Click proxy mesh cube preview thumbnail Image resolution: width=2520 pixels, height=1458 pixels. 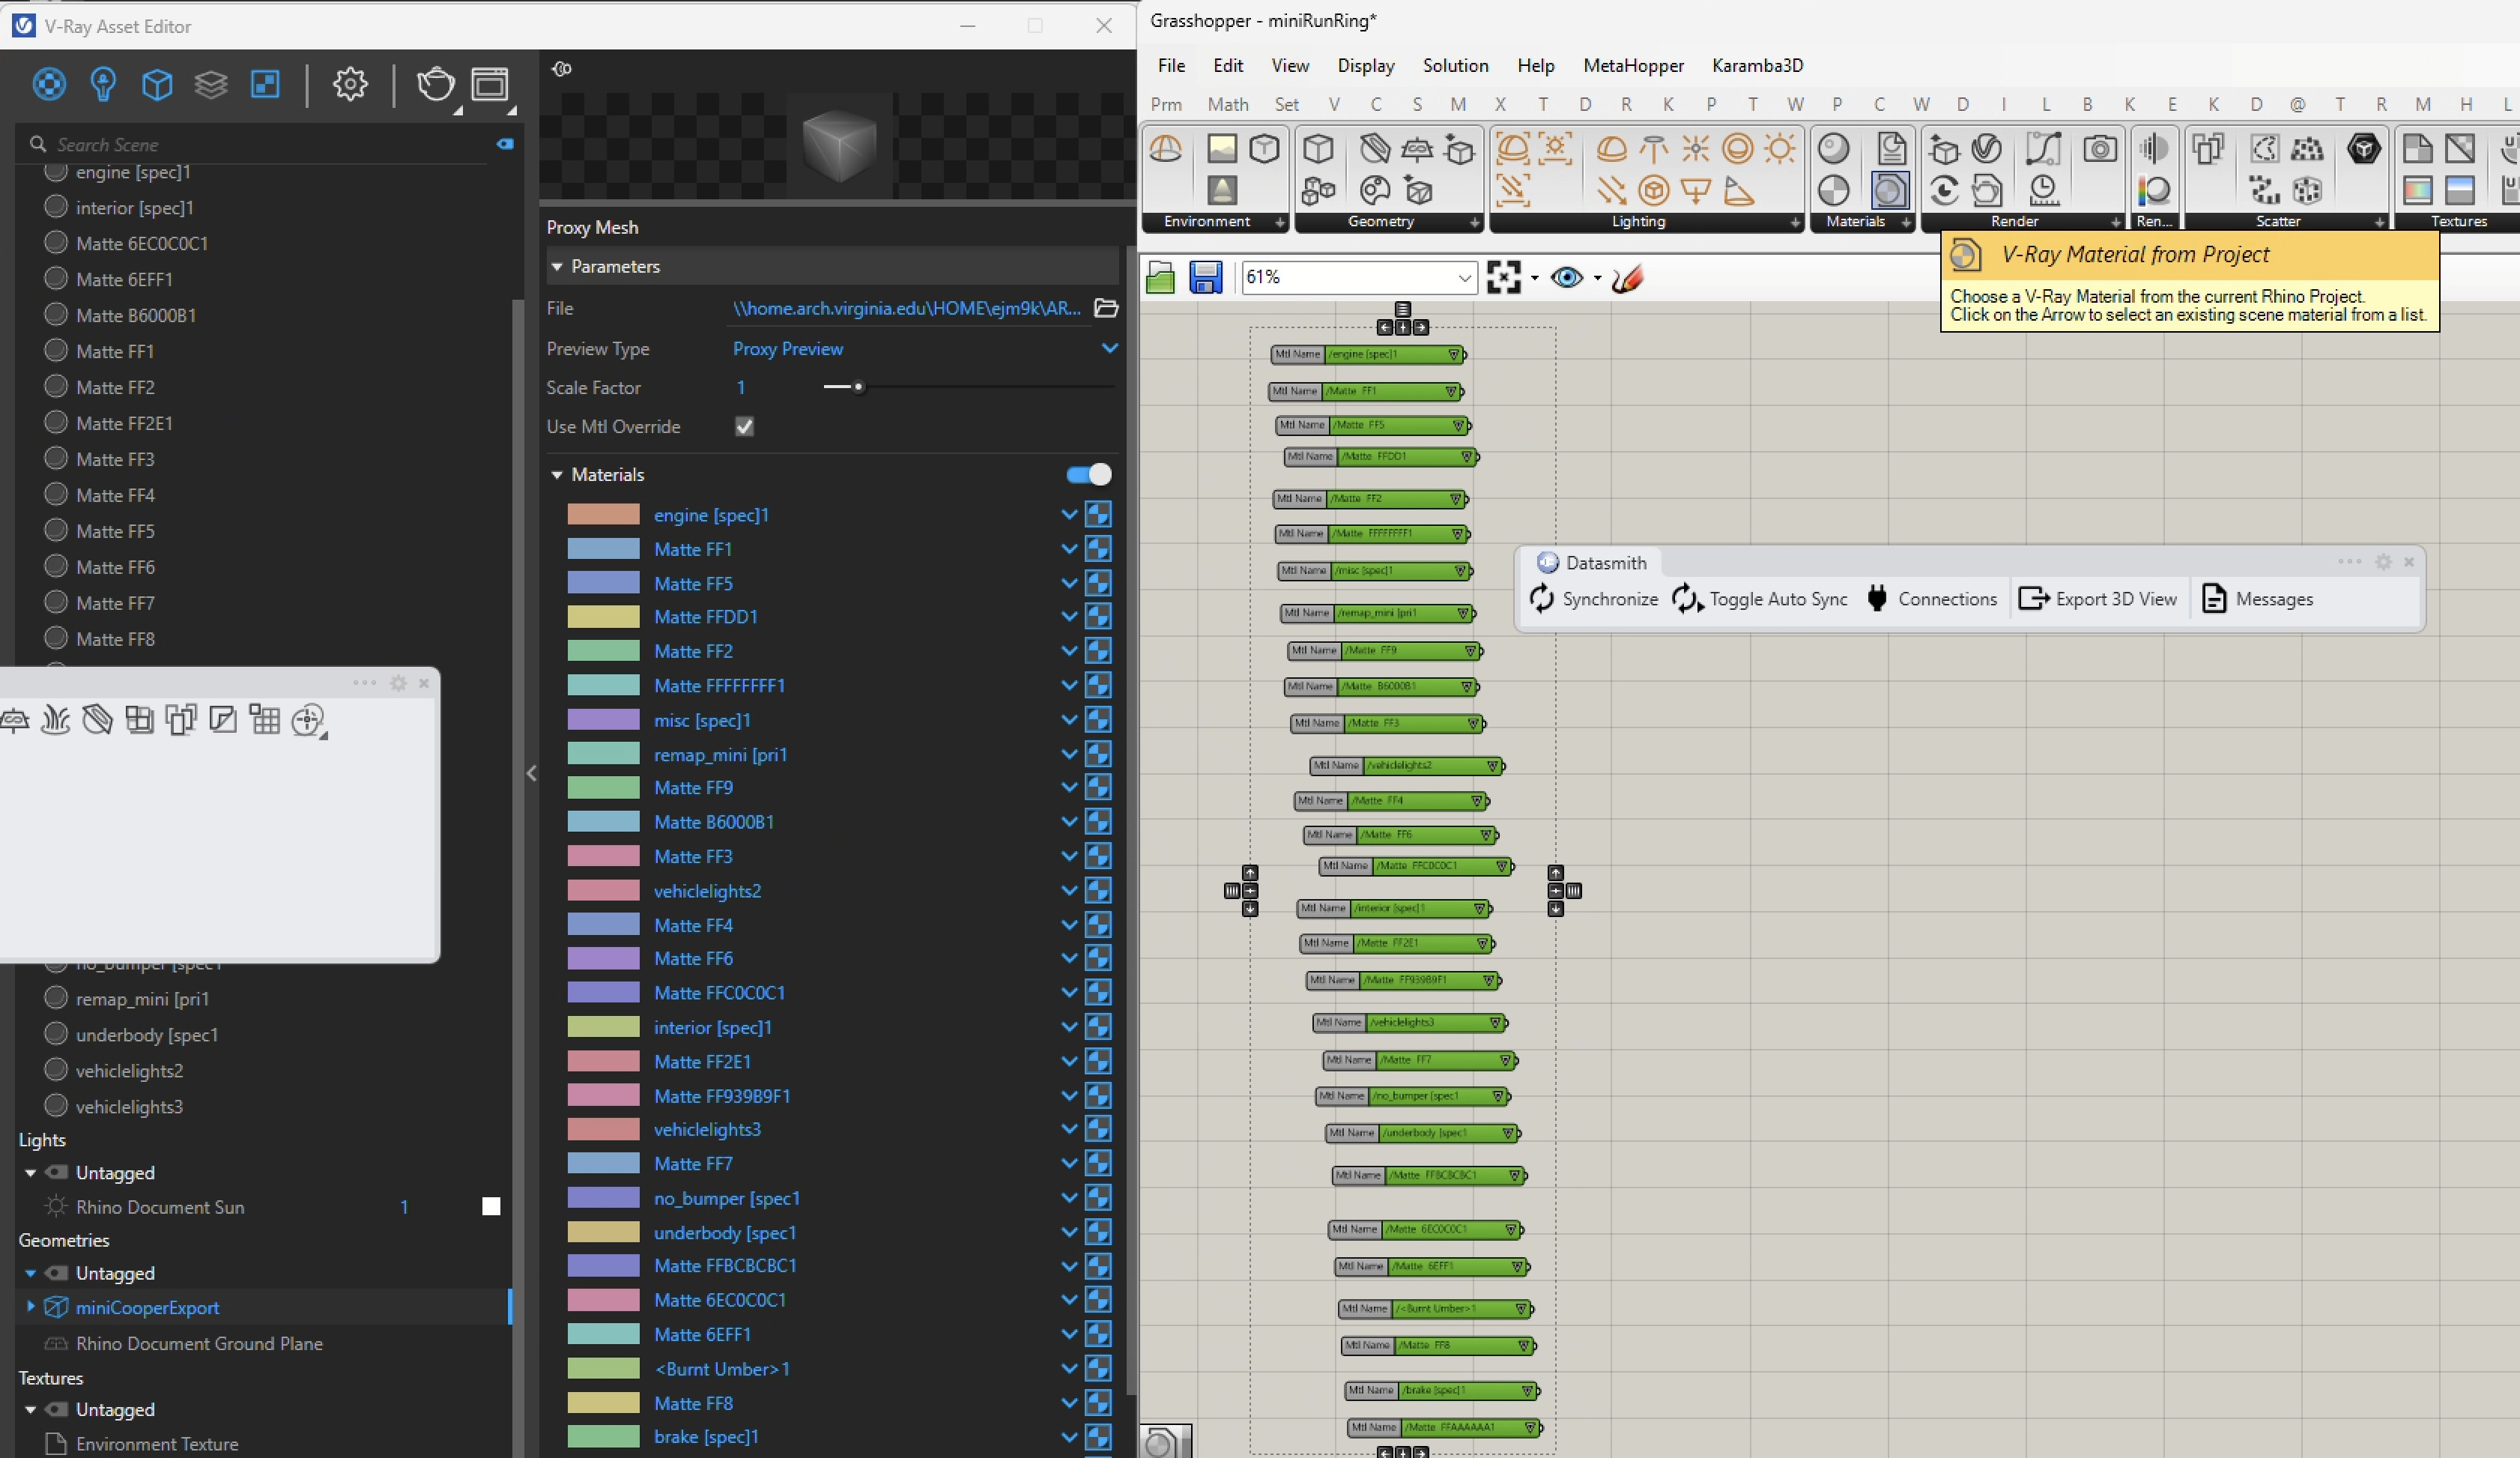point(840,145)
